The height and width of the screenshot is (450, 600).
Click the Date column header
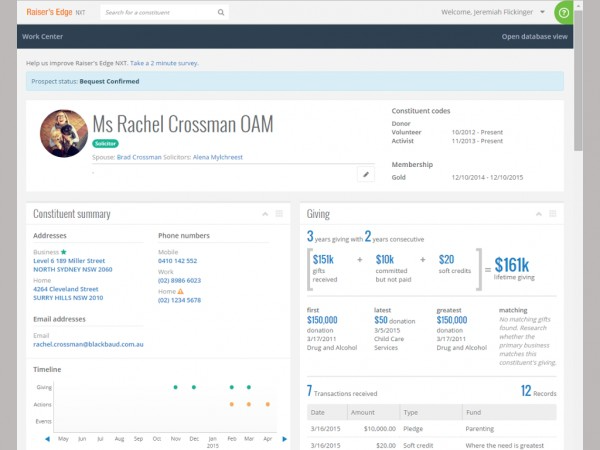tap(327, 412)
